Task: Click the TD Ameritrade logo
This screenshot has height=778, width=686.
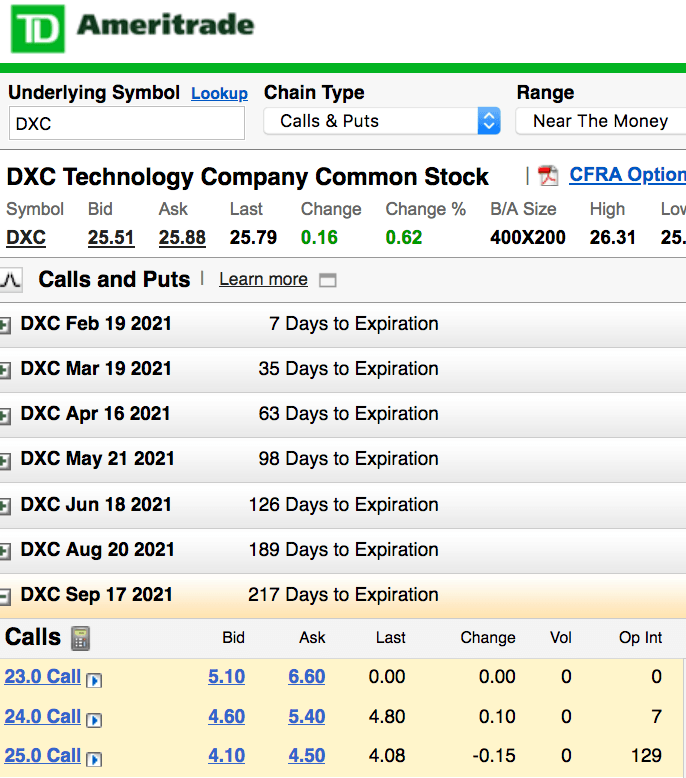Action: pyautogui.click(x=132, y=28)
